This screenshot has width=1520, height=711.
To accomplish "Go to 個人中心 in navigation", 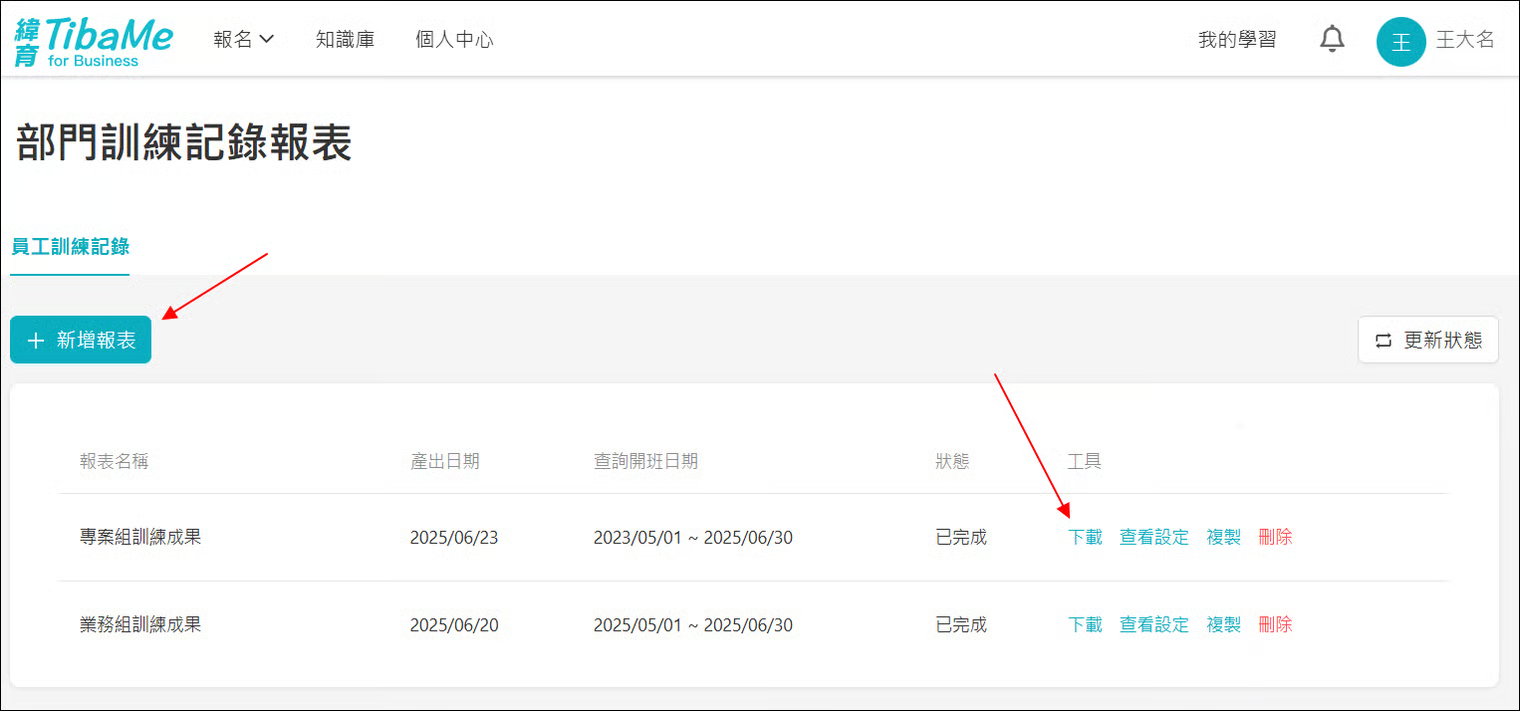I will (454, 40).
